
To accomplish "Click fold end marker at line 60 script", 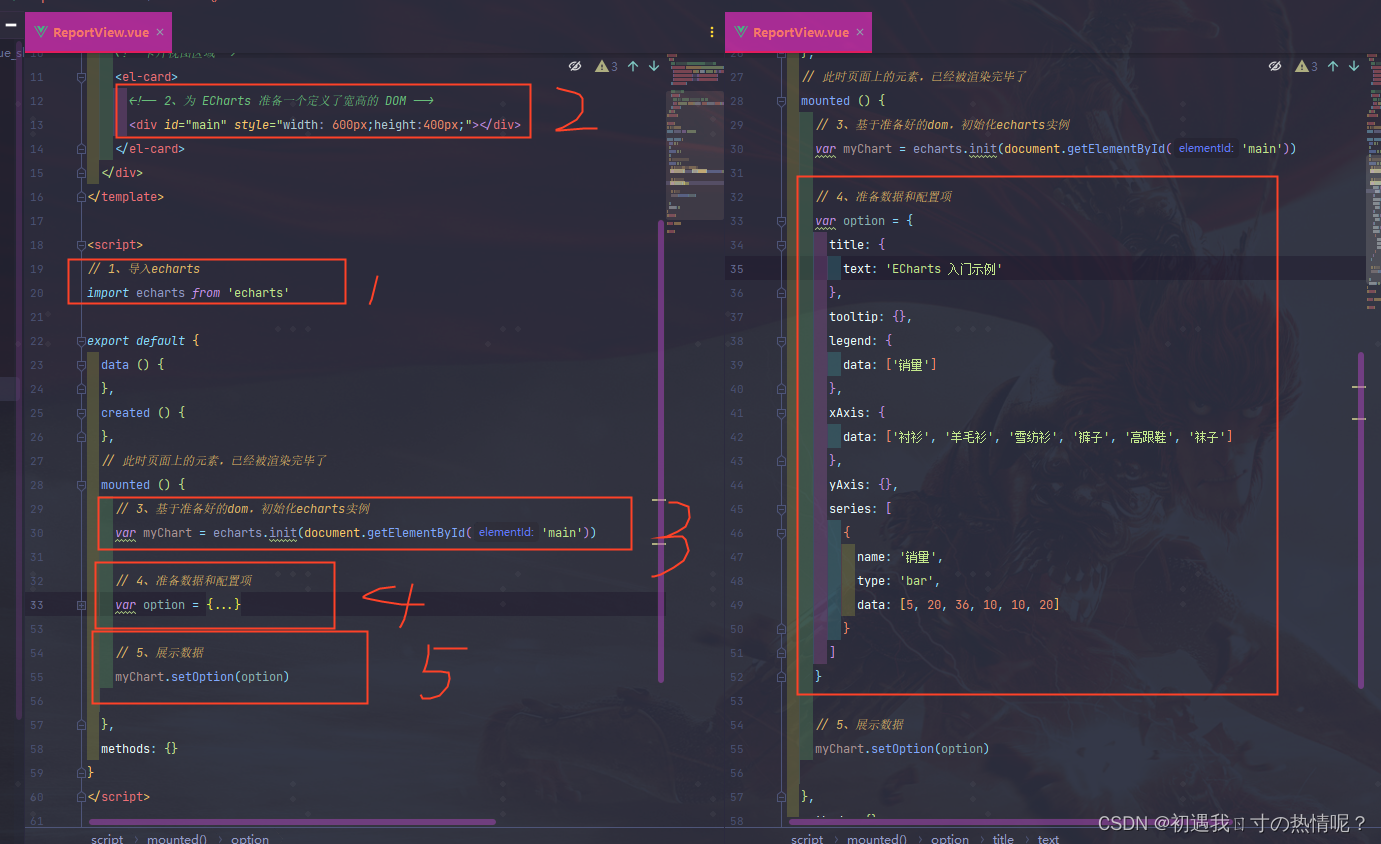I will pos(81,797).
